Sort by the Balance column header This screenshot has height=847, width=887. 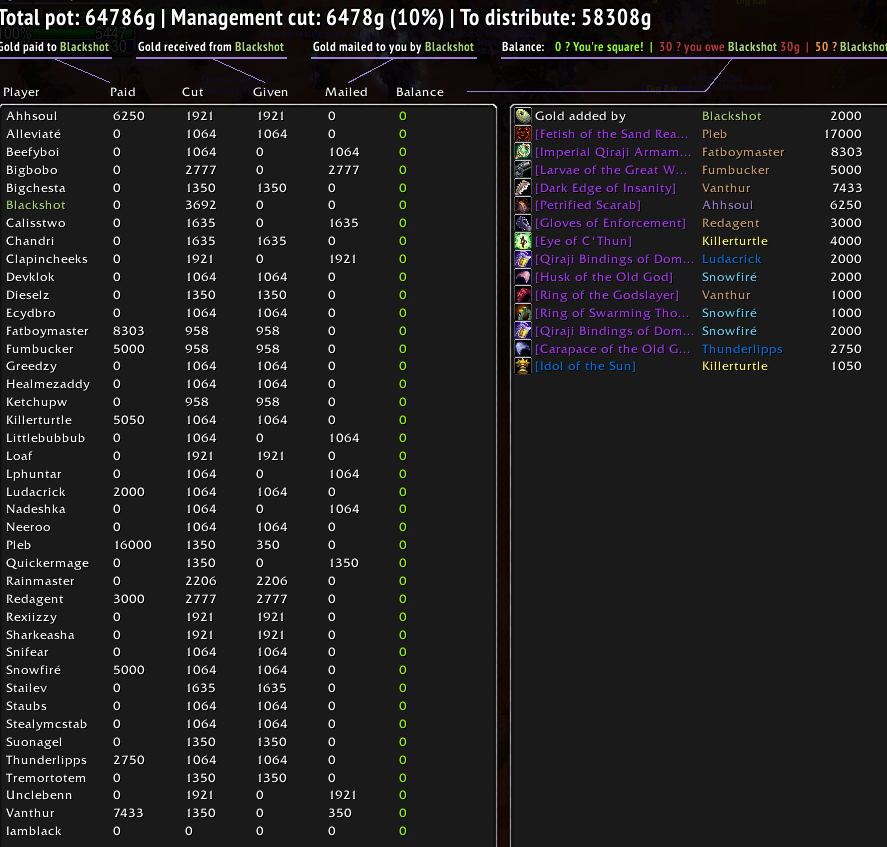click(x=420, y=92)
